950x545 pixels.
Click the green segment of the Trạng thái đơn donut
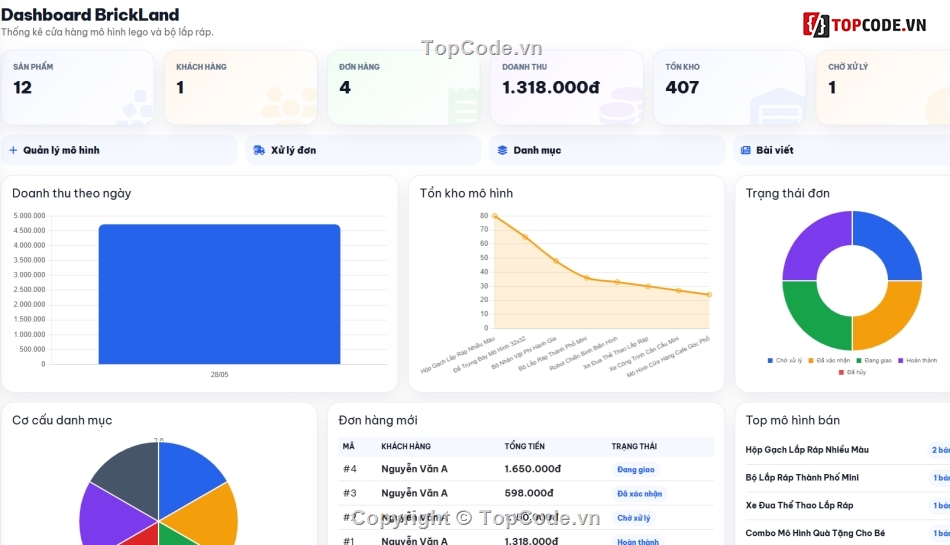[817, 316]
